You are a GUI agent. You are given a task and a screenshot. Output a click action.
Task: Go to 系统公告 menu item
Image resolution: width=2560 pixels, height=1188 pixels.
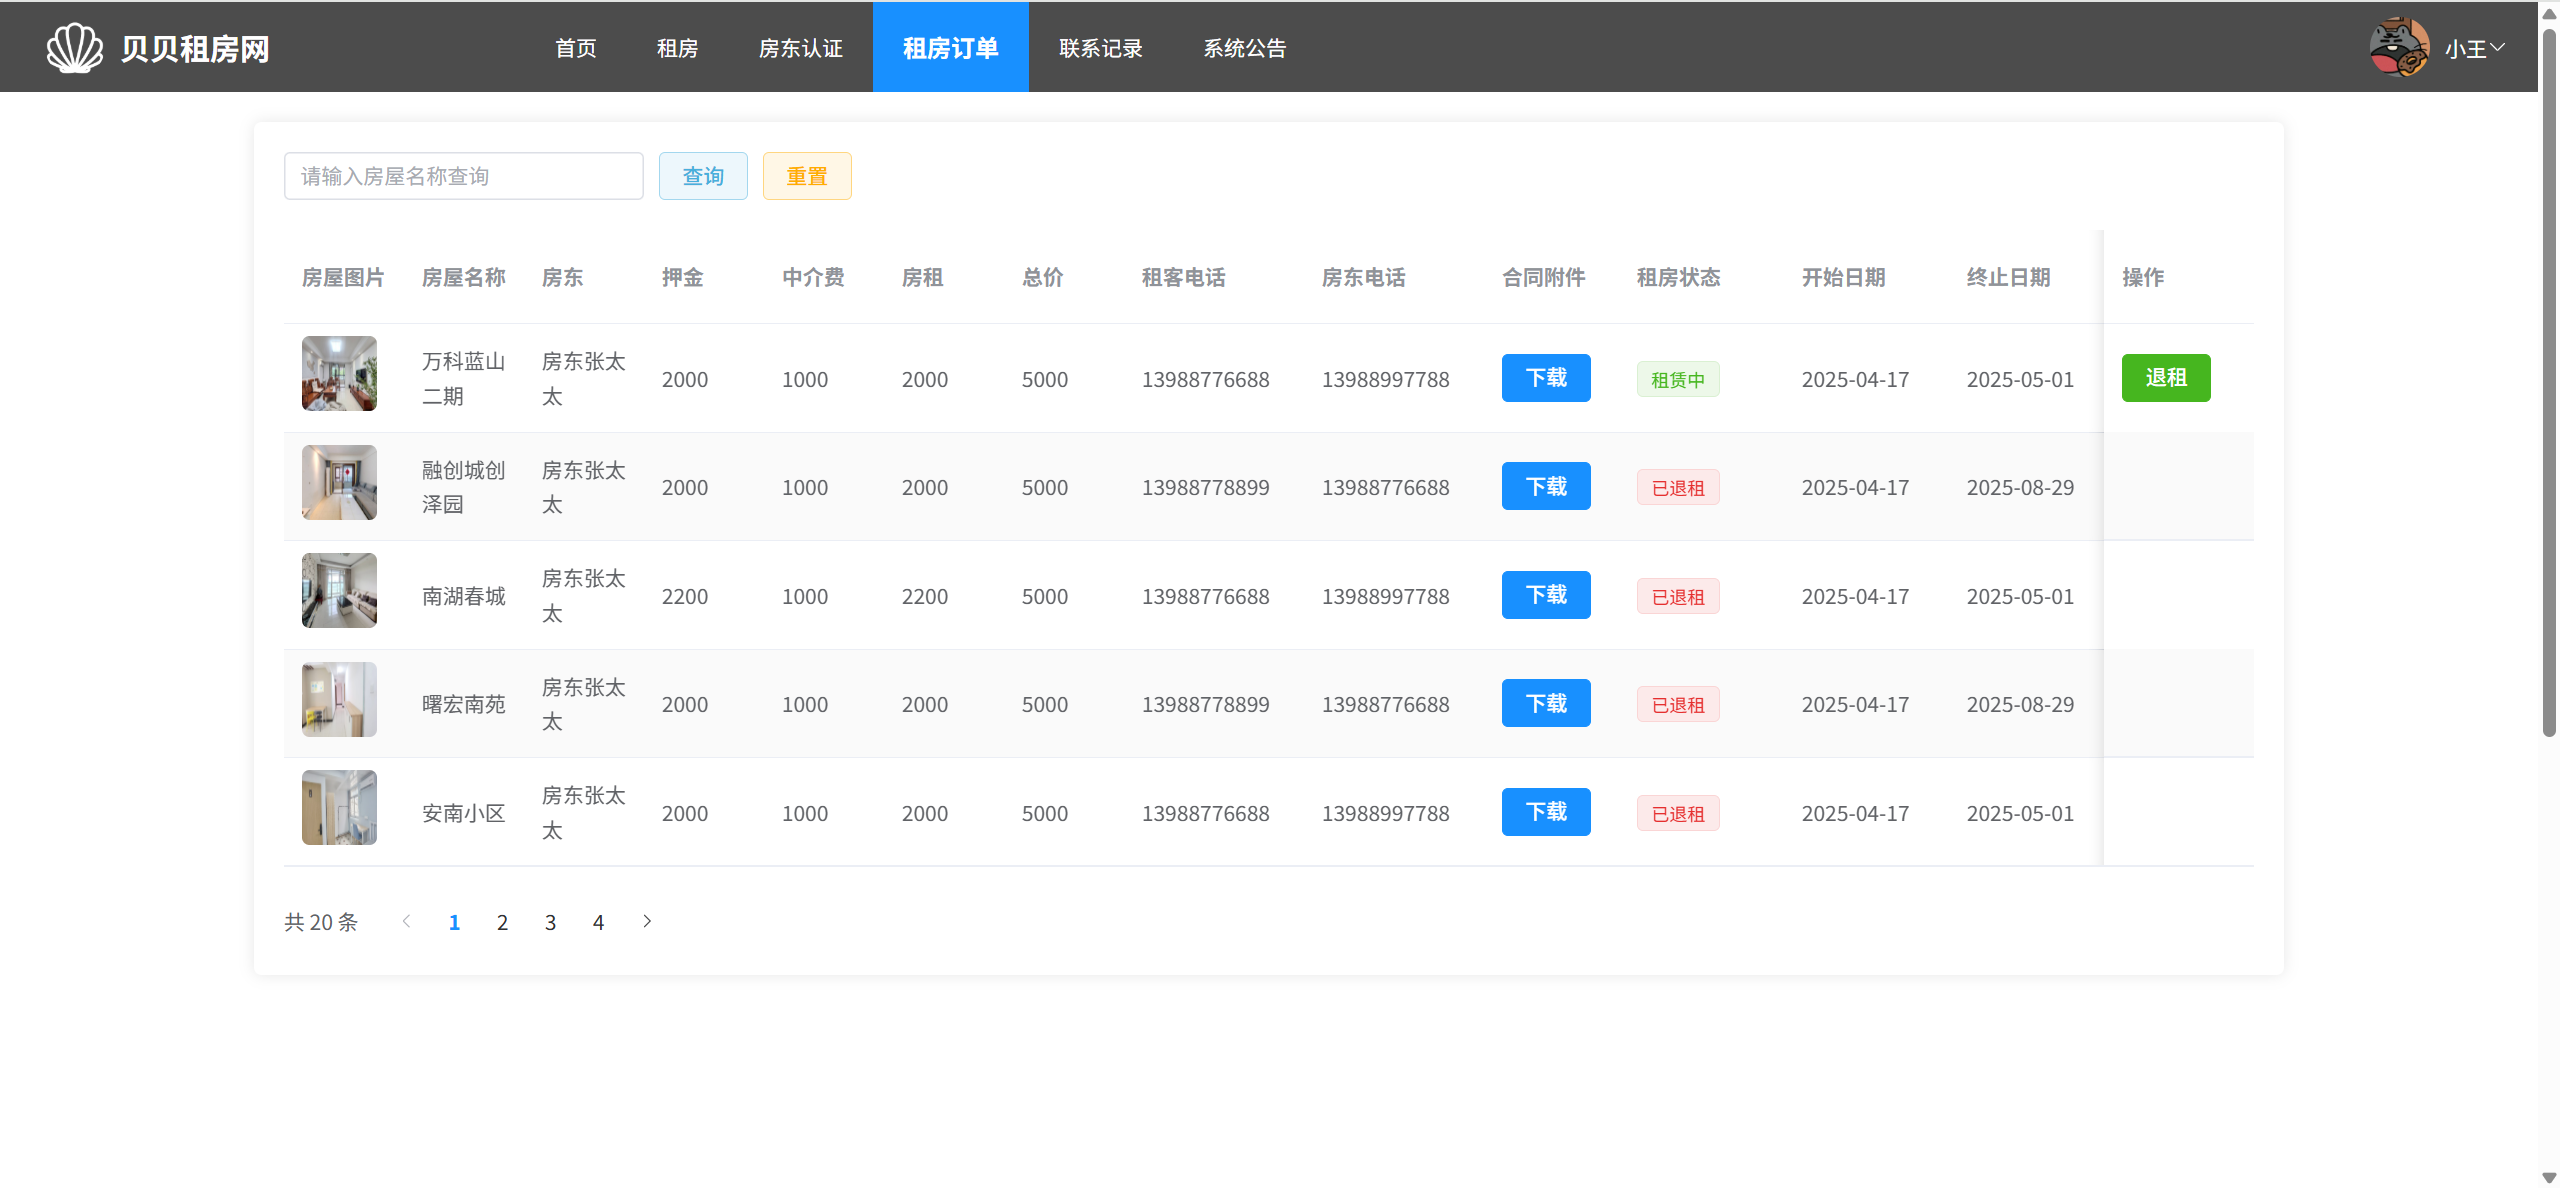click(1244, 48)
